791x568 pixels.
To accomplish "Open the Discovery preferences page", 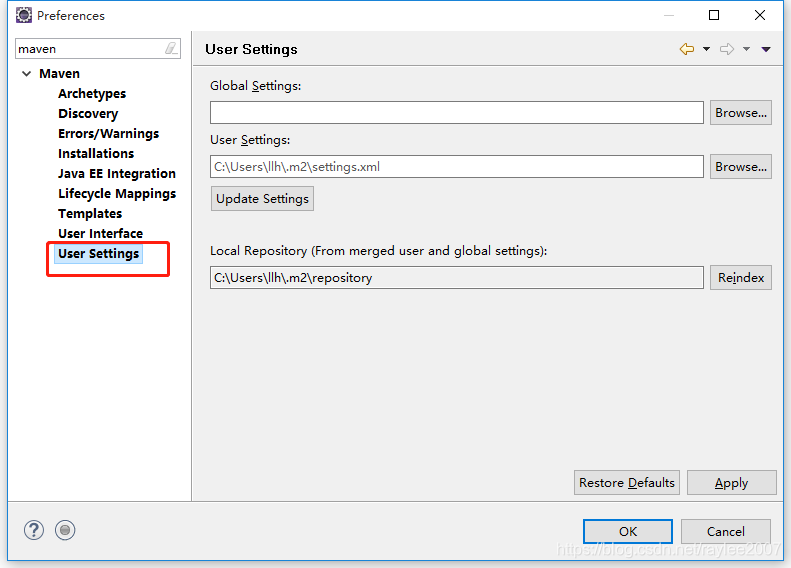I will tap(88, 113).
